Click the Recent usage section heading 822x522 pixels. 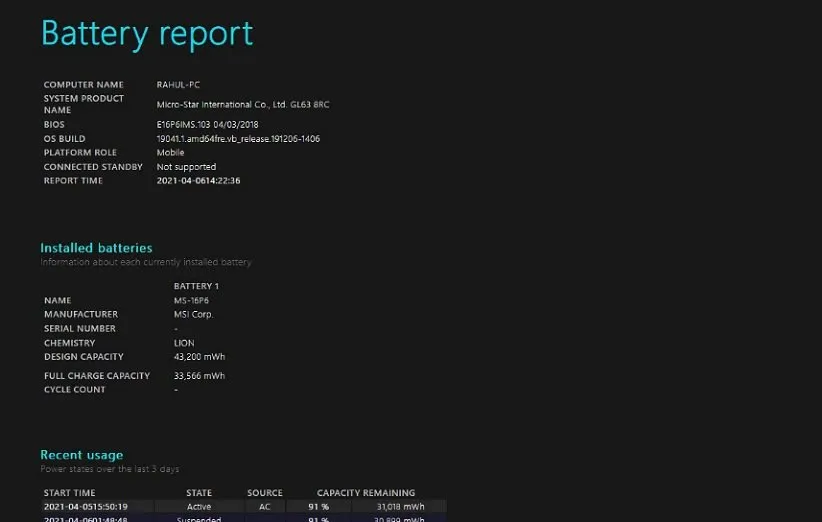[82, 455]
